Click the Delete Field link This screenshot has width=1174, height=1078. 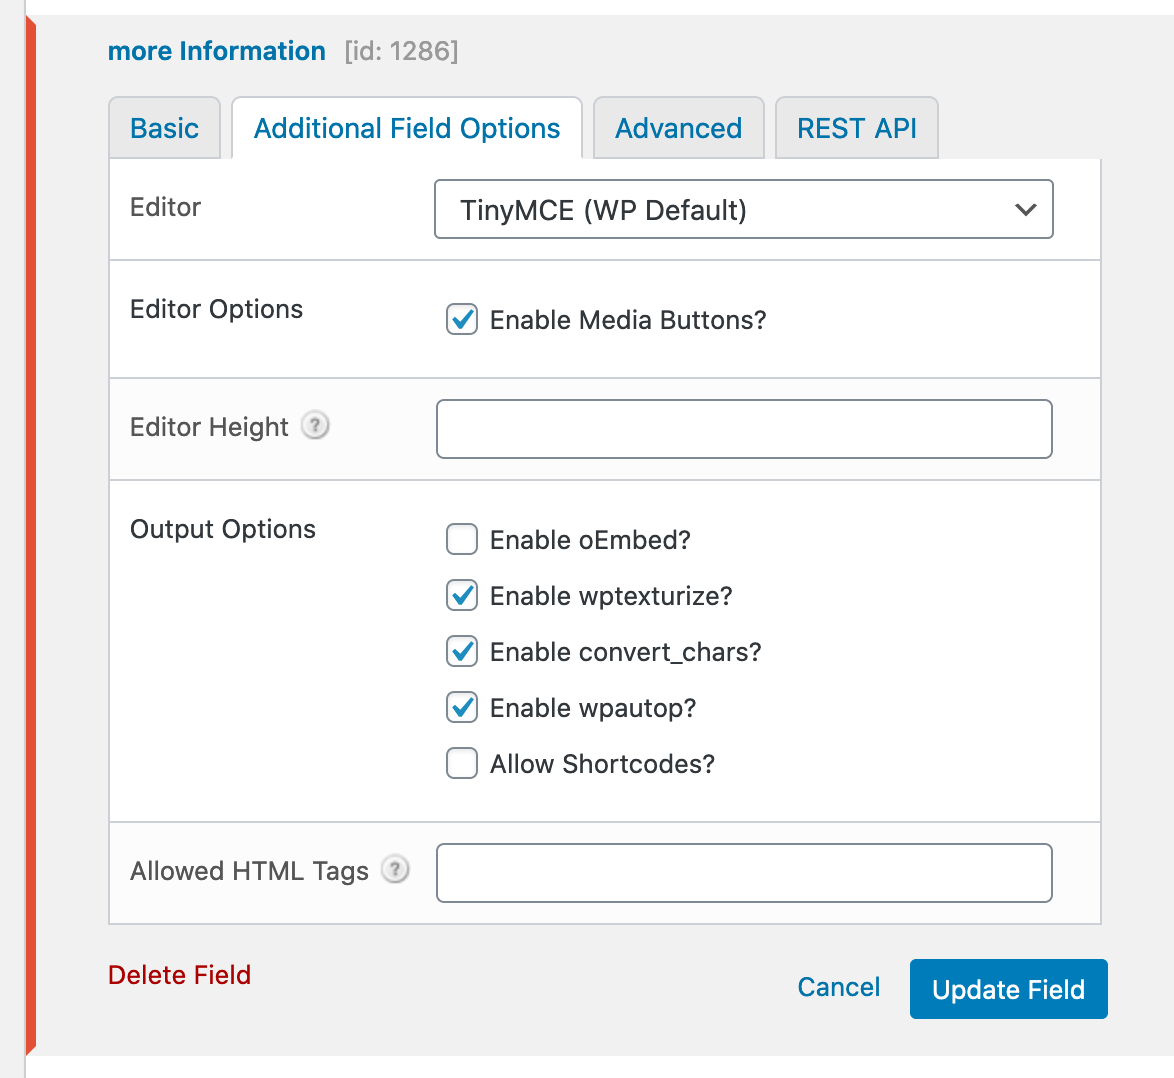(180, 975)
